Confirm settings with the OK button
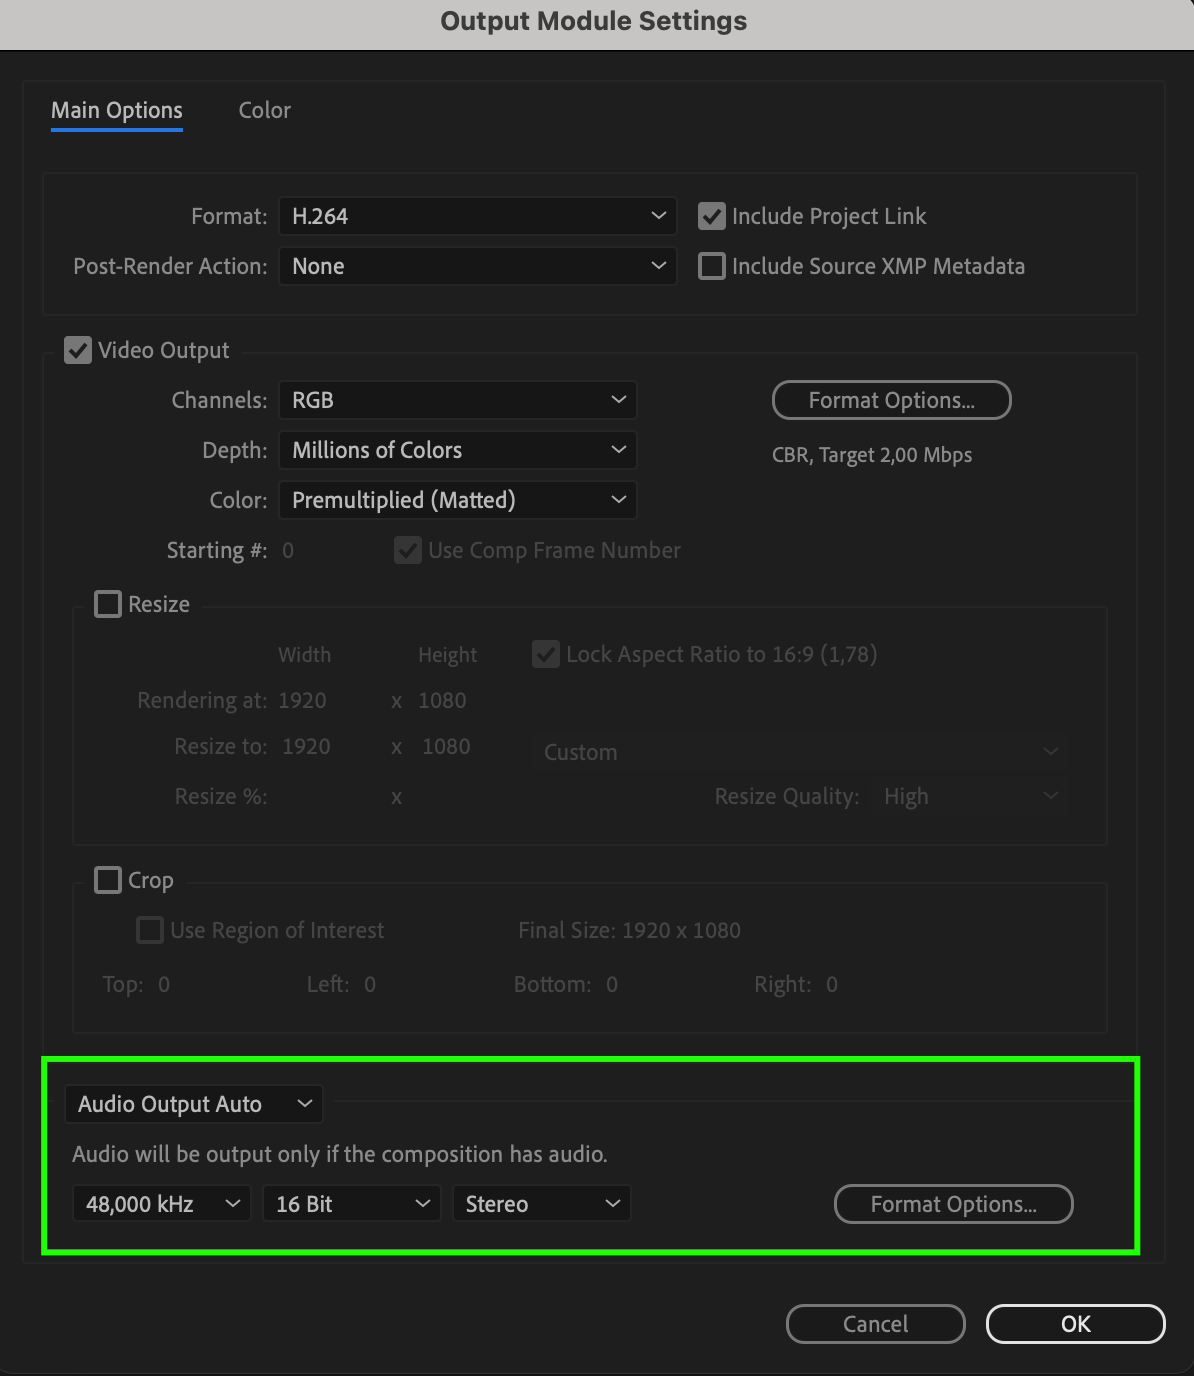Image resolution: width=1194 pixels, height=1376 pixels. (x=1075, y=1324)
